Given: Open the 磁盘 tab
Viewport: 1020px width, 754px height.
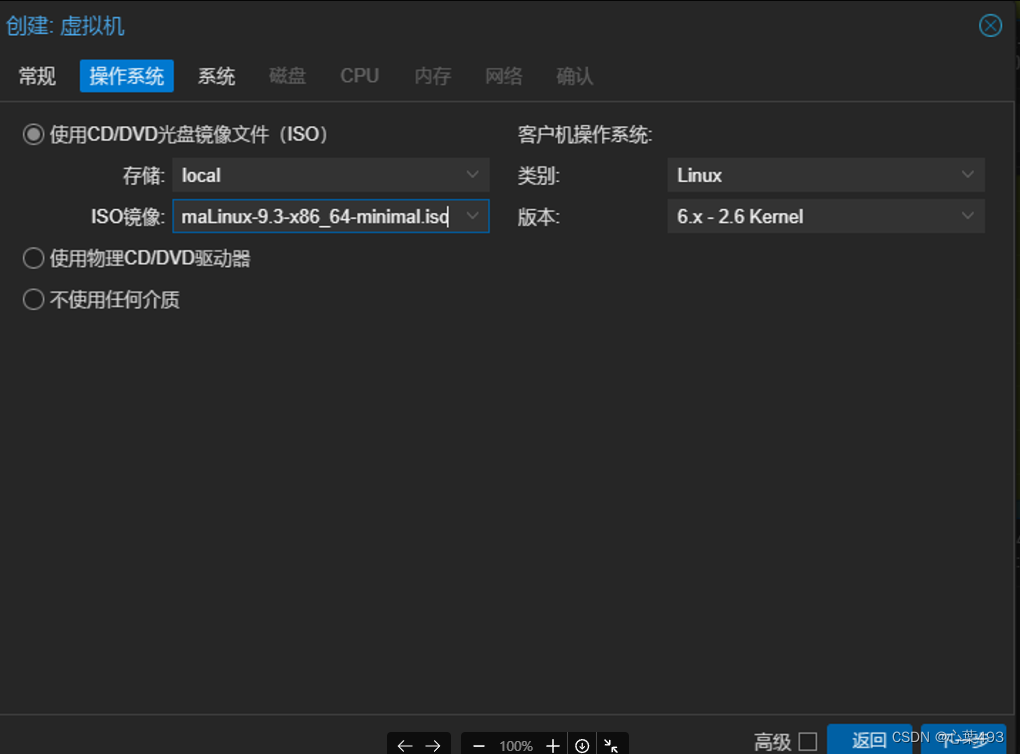Looking at the screenshot, I should pyautogui.click(x=288, y=76).
